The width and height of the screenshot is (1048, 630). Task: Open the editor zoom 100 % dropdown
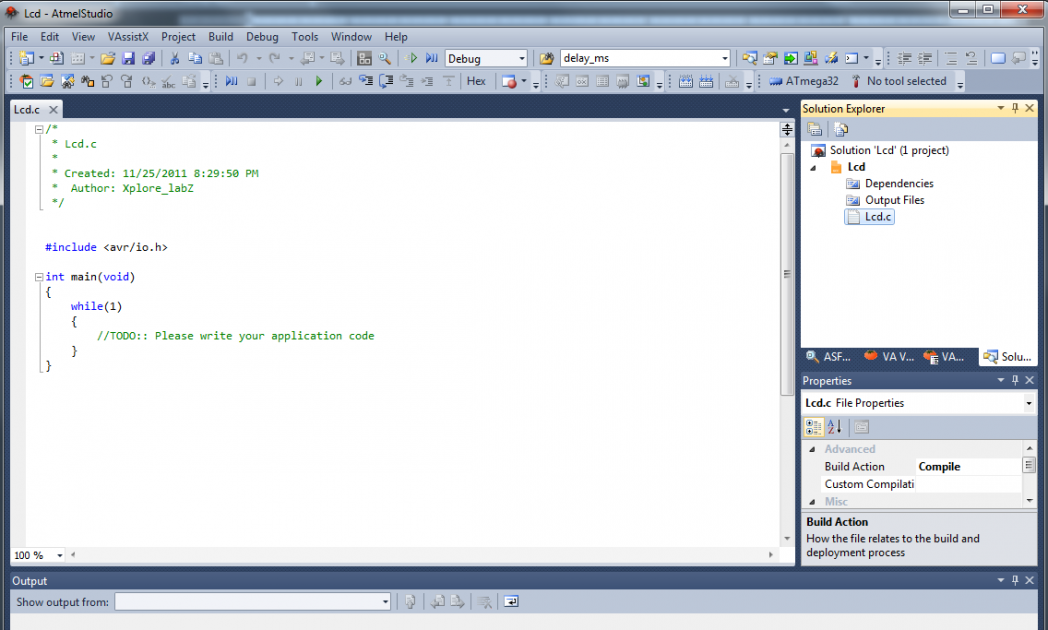[x=59, y=555]
